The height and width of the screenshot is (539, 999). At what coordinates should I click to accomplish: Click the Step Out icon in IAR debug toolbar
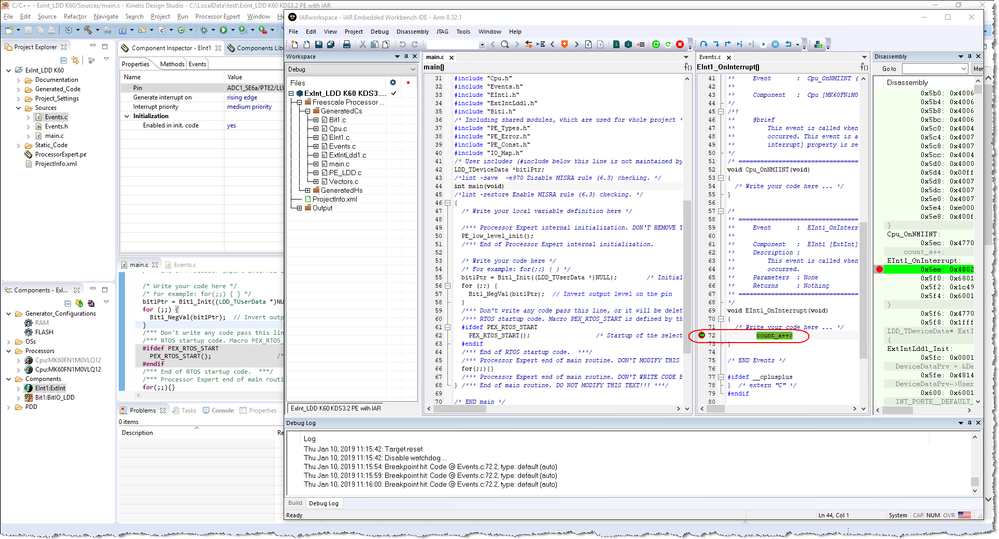pyautogui.click(x=728, y=45)
